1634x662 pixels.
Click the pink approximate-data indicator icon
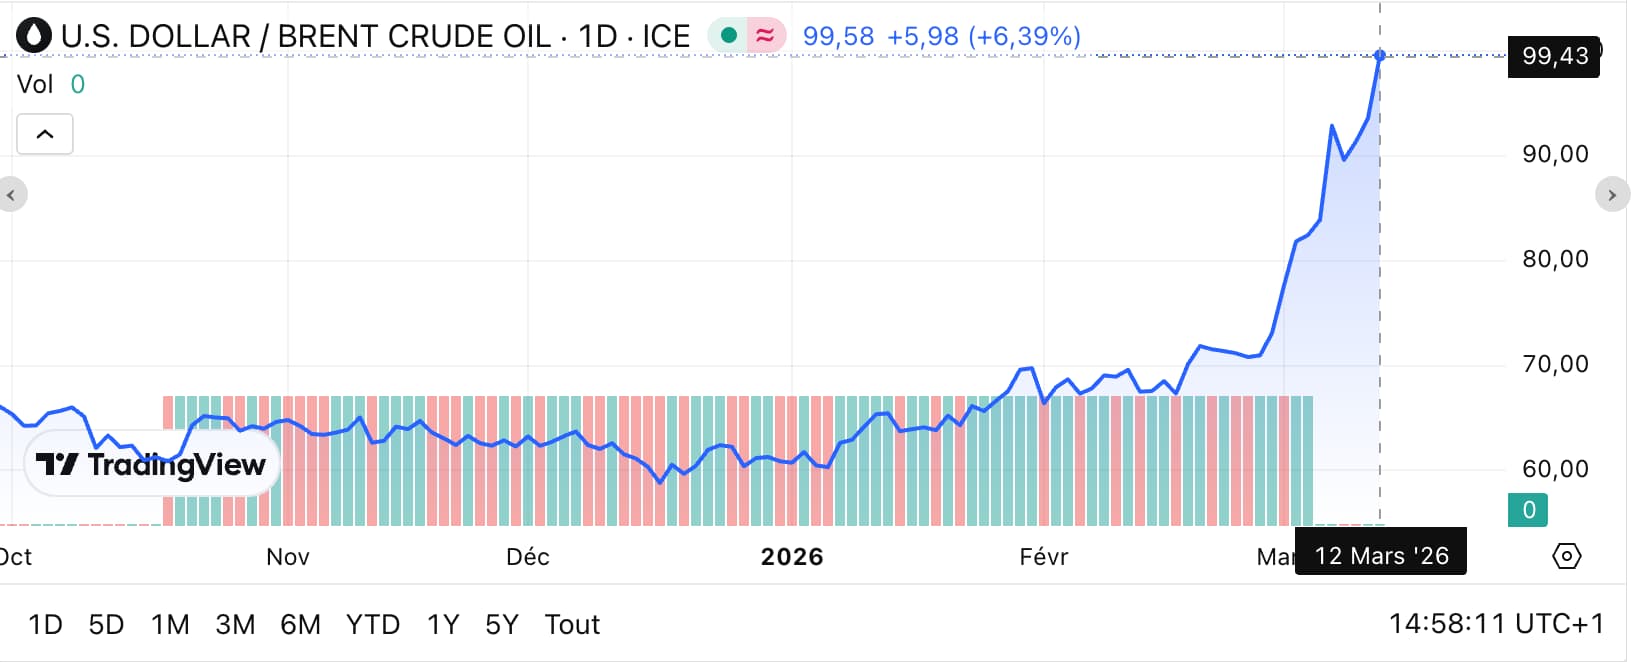765,36
